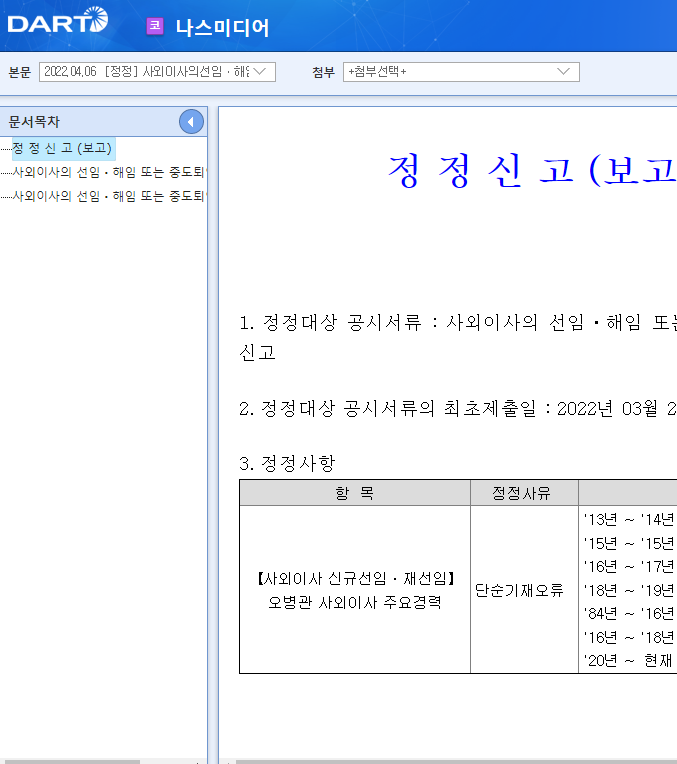Click the 첨부 label
The height and width of the screenshot is (764, 677).
tap(323, 72)
